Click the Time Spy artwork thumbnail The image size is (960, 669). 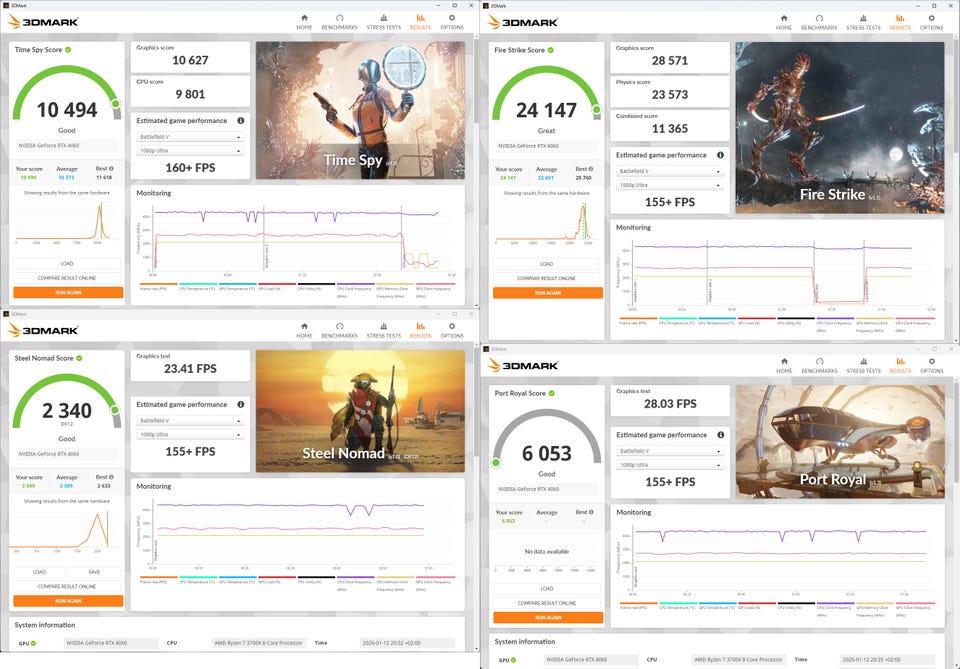[x=360, y=110]
